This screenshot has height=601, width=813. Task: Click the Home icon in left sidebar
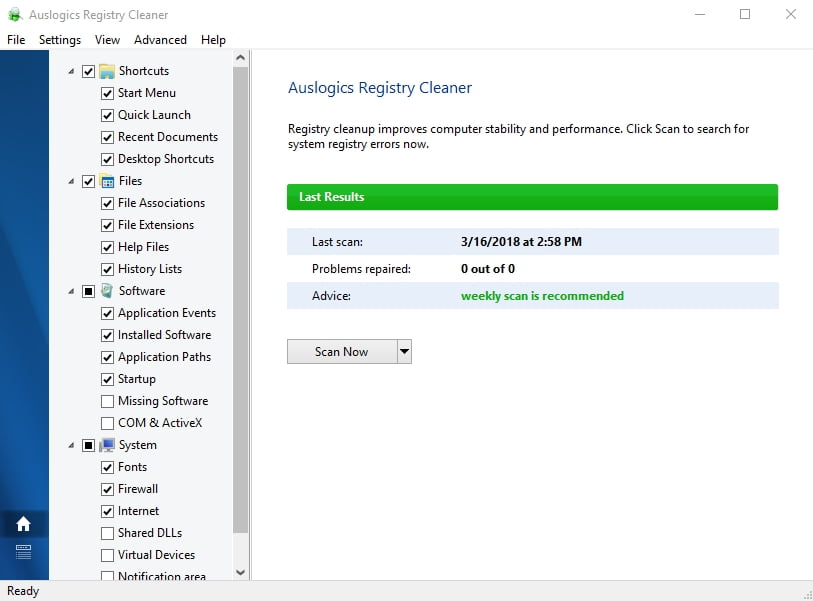tap(23, 524)
